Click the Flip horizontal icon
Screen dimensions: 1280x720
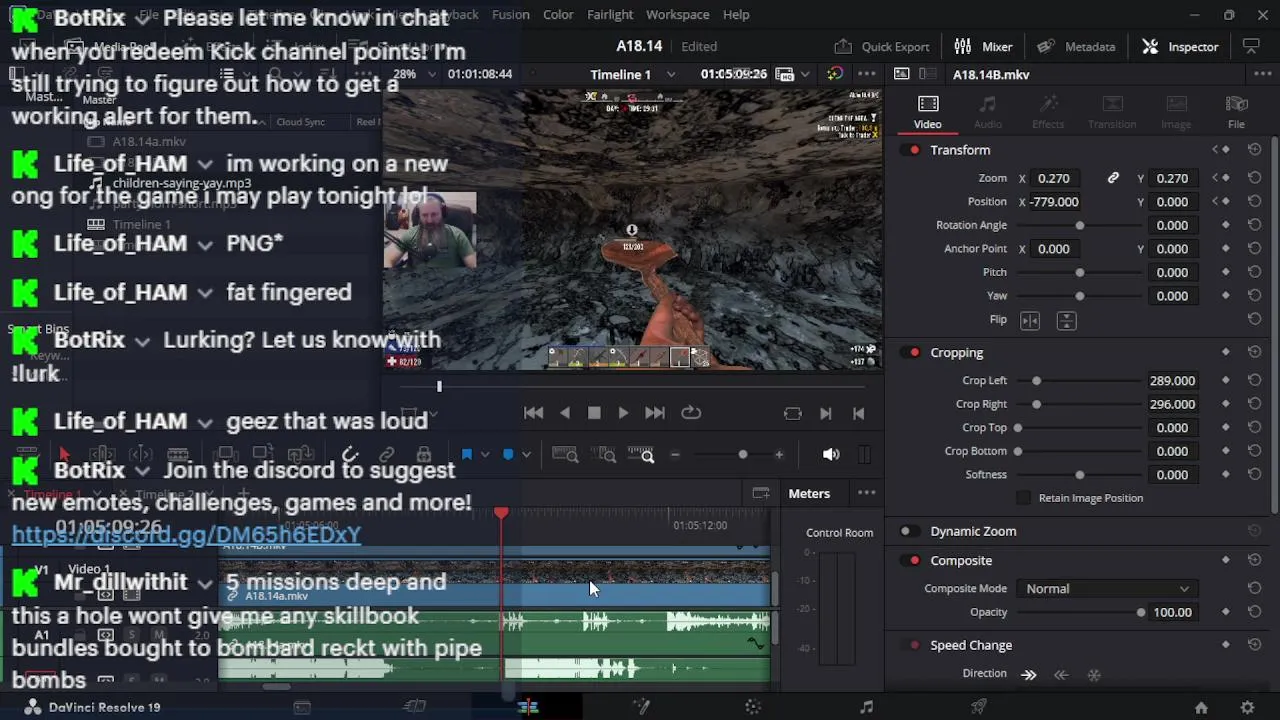coord(1030,321)
